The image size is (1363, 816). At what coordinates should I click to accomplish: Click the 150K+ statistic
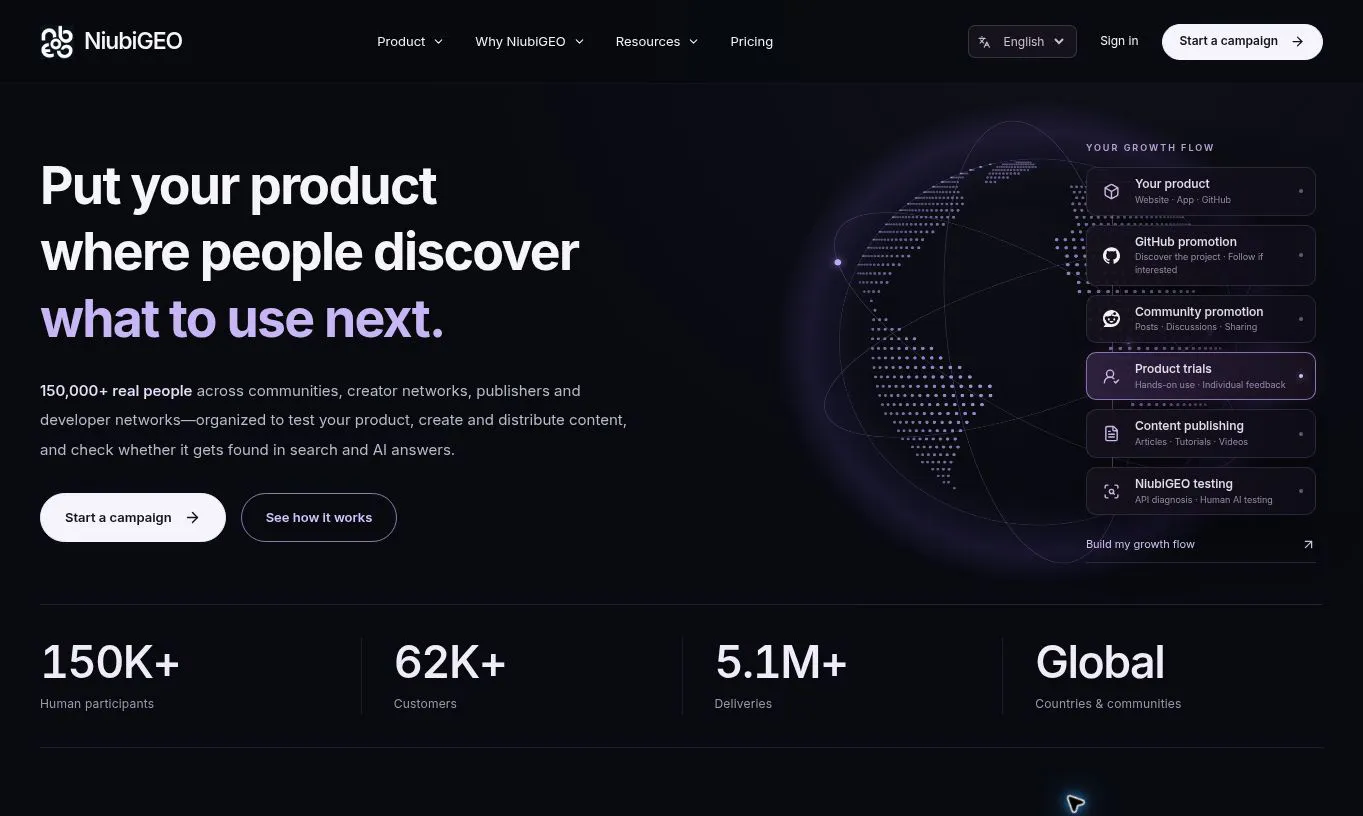110,662
